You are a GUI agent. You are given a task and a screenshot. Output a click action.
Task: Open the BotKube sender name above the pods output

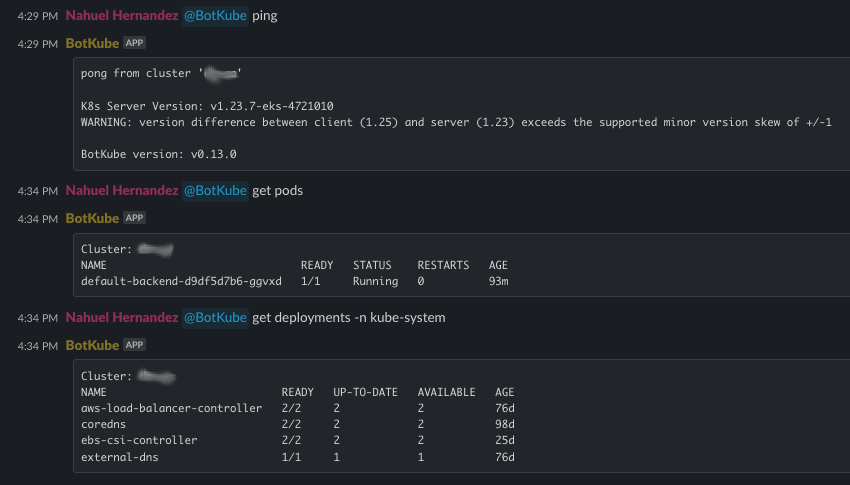[x=92, y=218]
